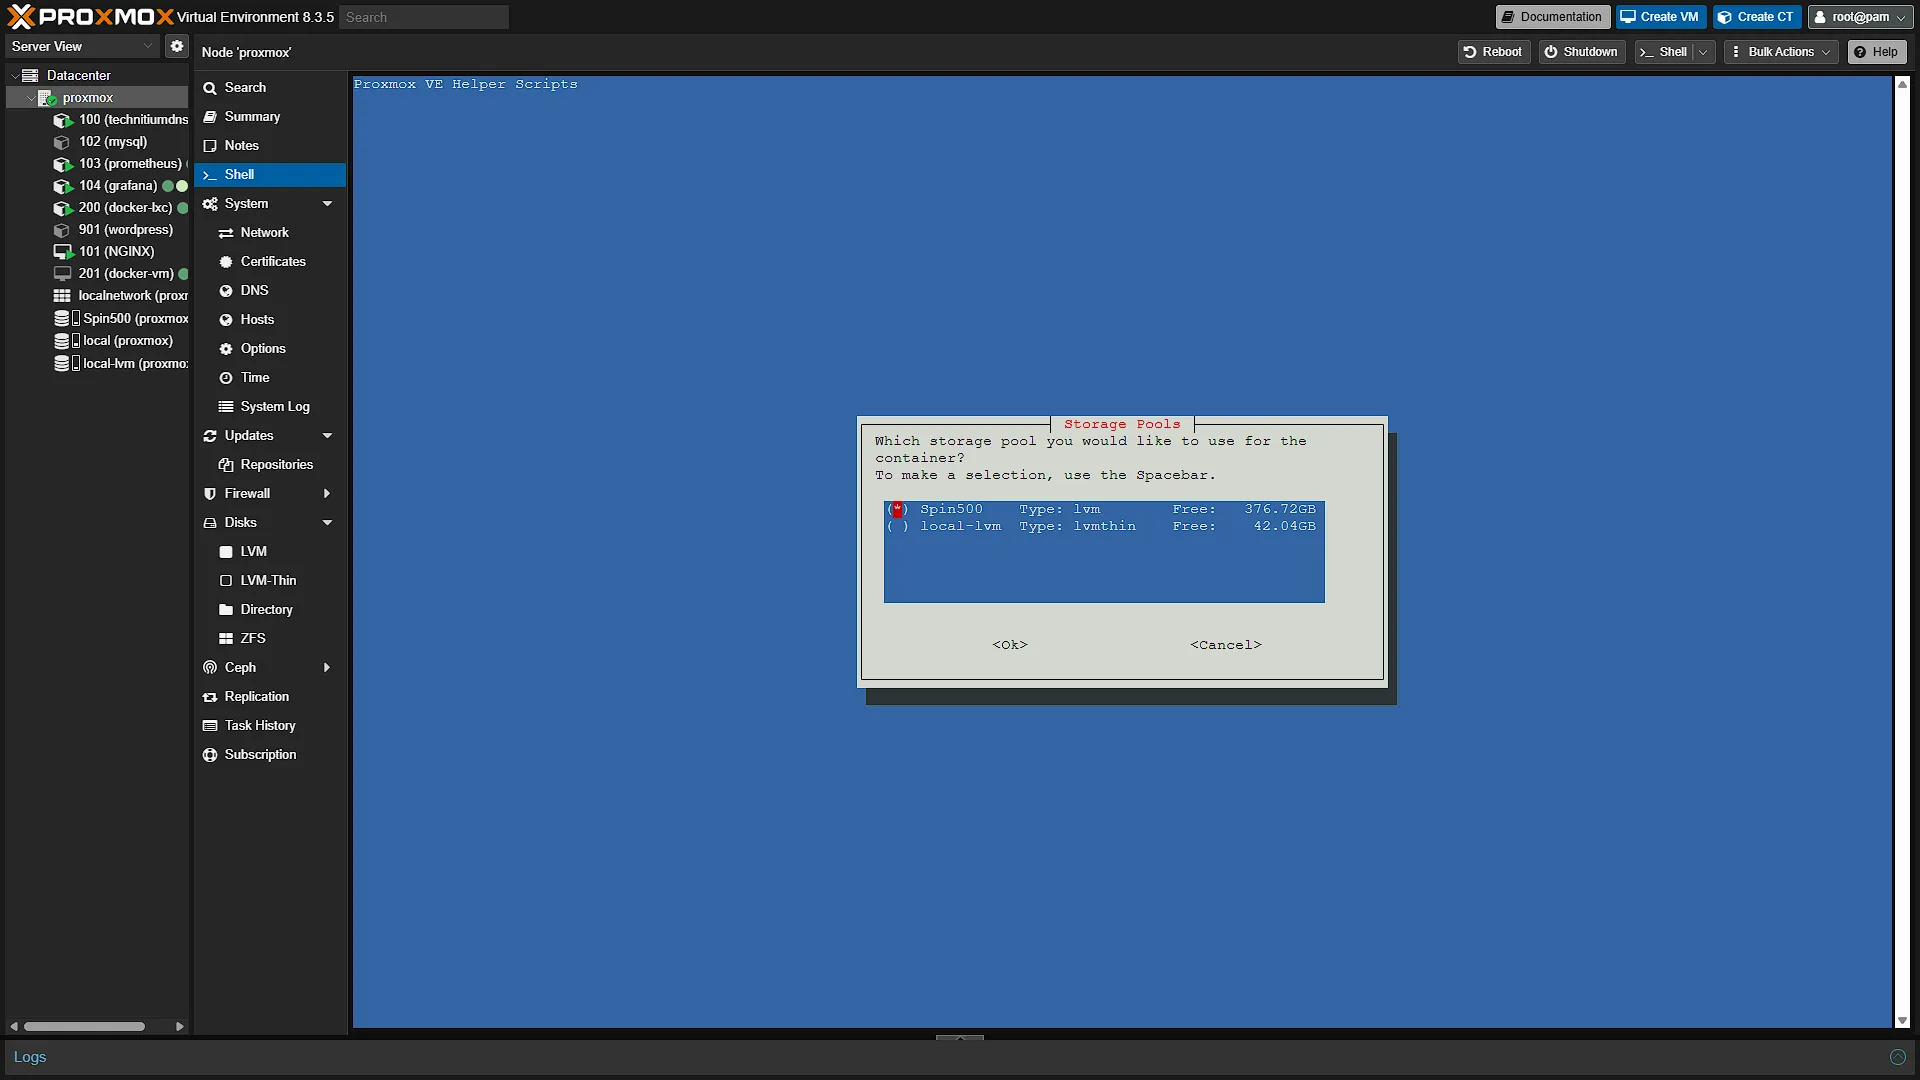Click the Firewall shield icon
This screenshot has width=1920, height=1080.
point(210,494)
